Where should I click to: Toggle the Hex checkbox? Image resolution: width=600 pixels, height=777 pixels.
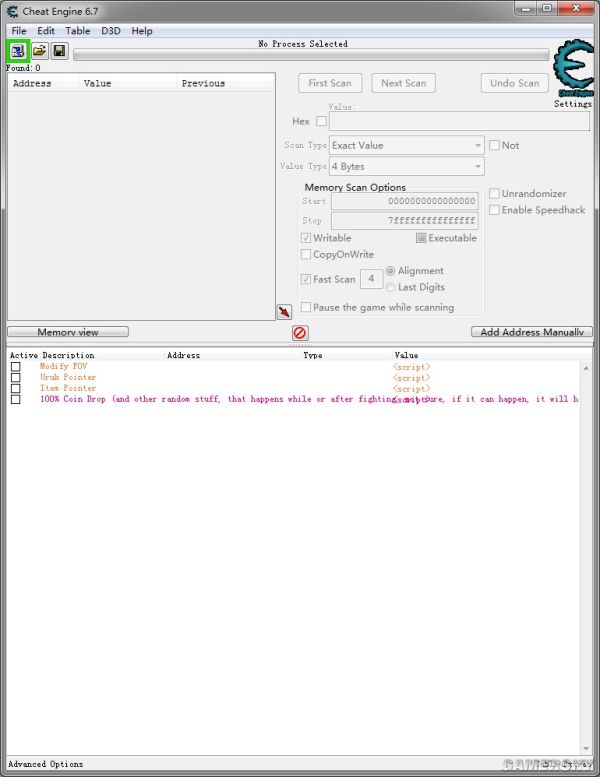[x=322, y=121]
